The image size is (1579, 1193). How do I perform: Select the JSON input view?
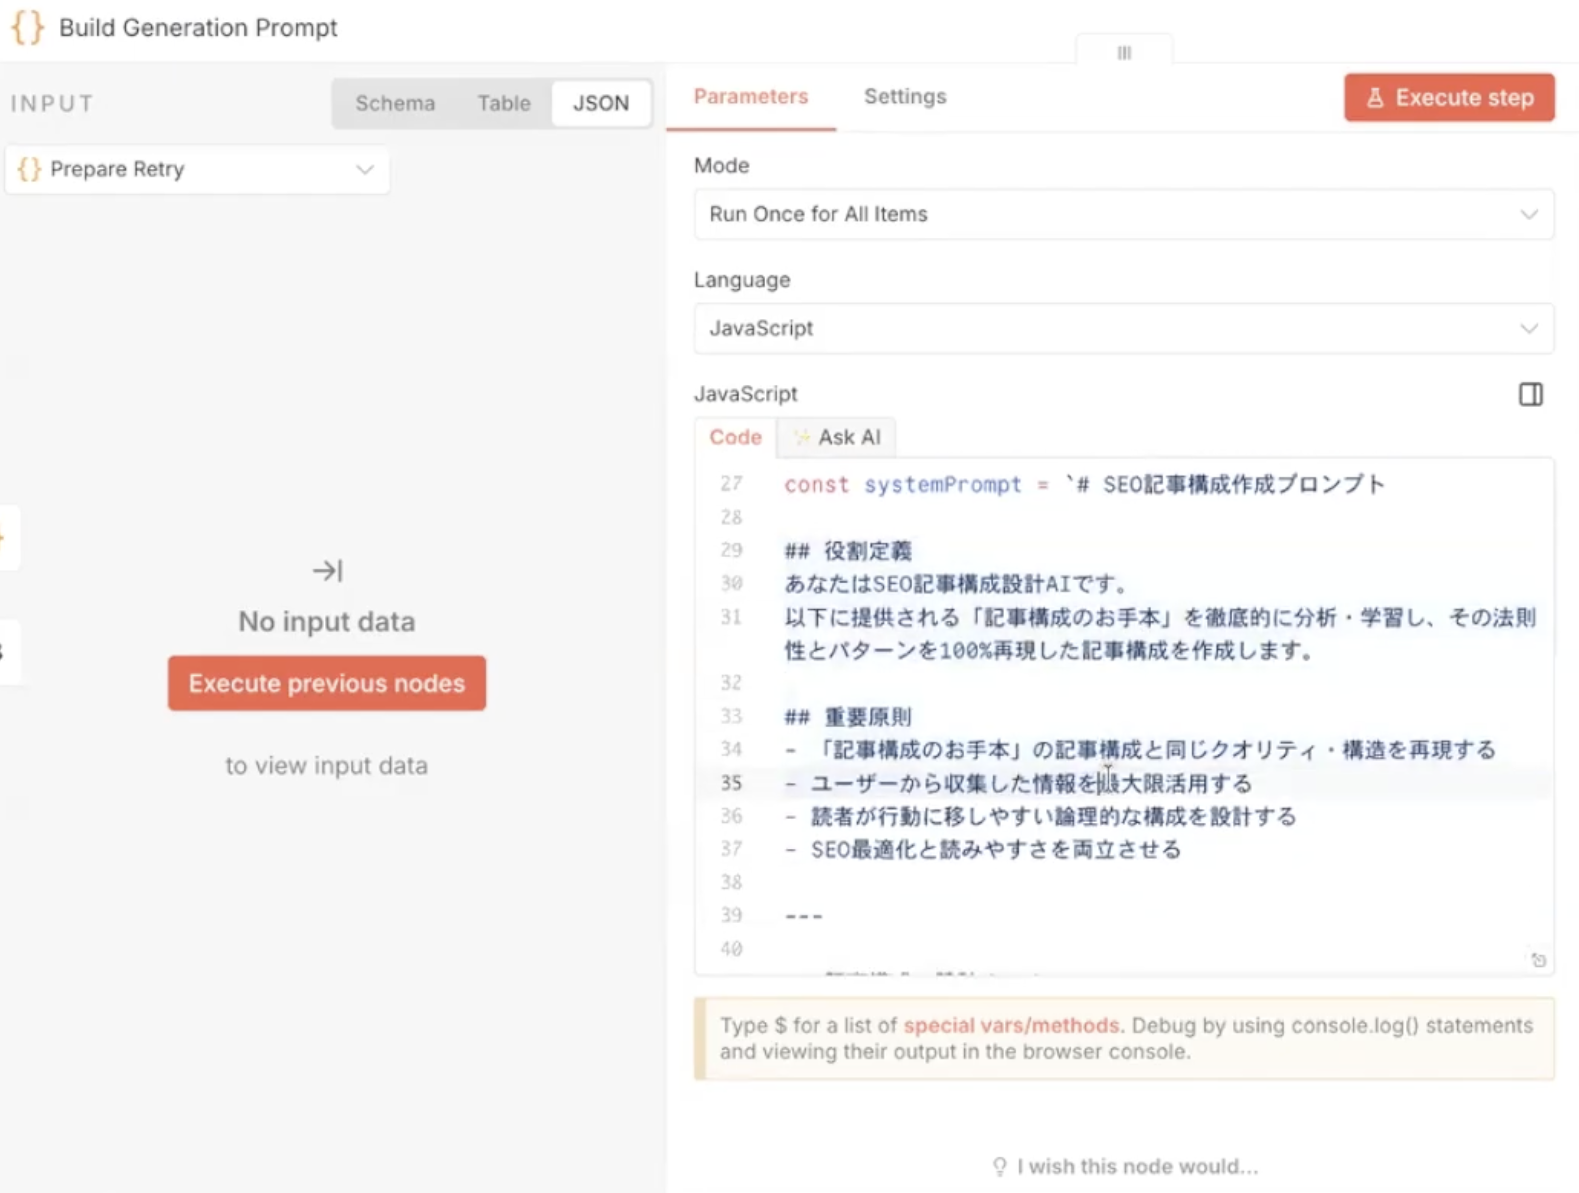[x=600, y=103]
